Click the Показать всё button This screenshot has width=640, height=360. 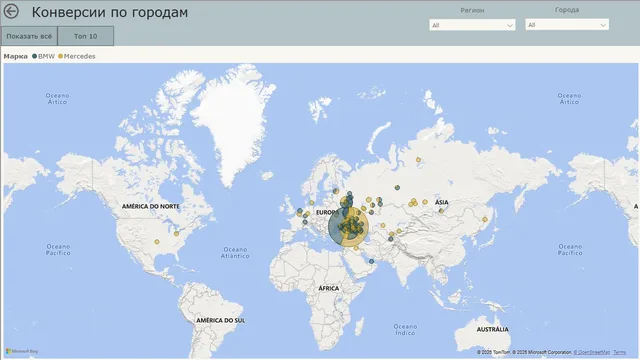point(29,36)
